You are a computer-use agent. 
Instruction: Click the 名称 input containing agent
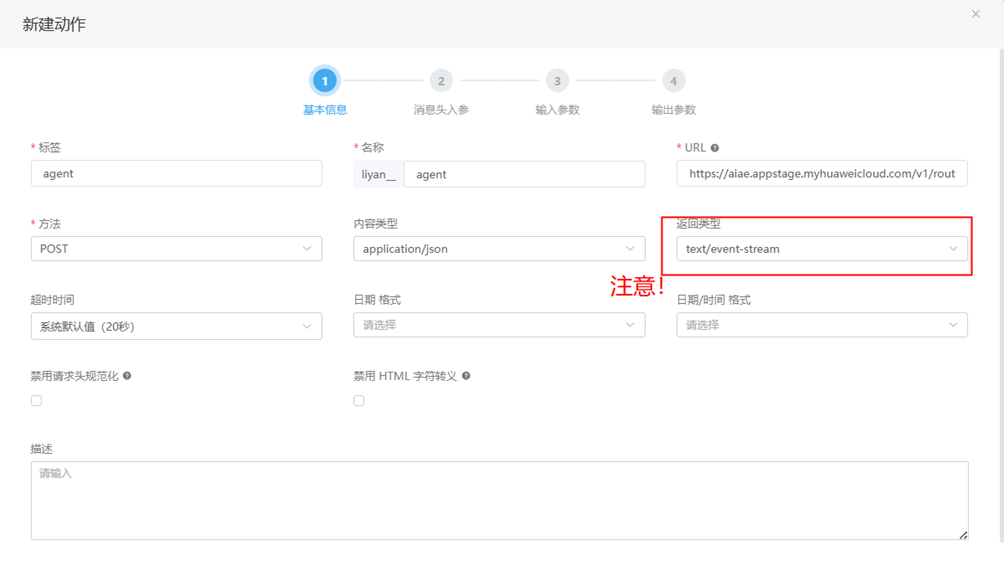(523, 174)
